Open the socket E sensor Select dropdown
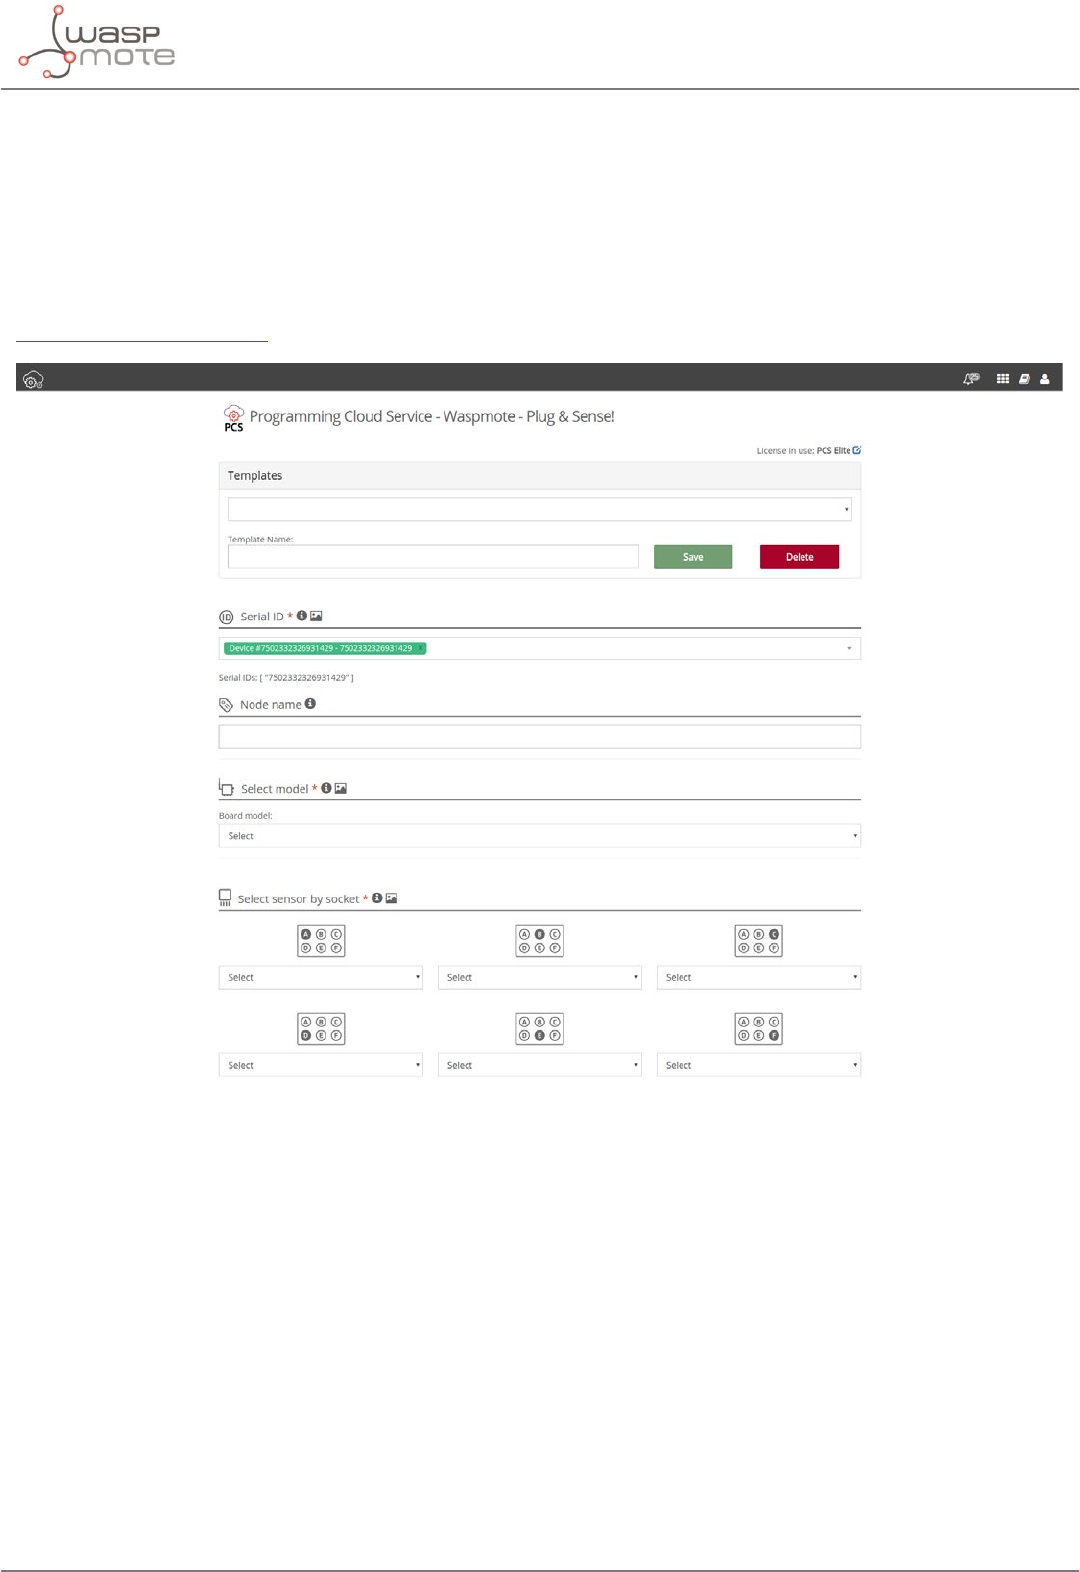 (540, 1065)
